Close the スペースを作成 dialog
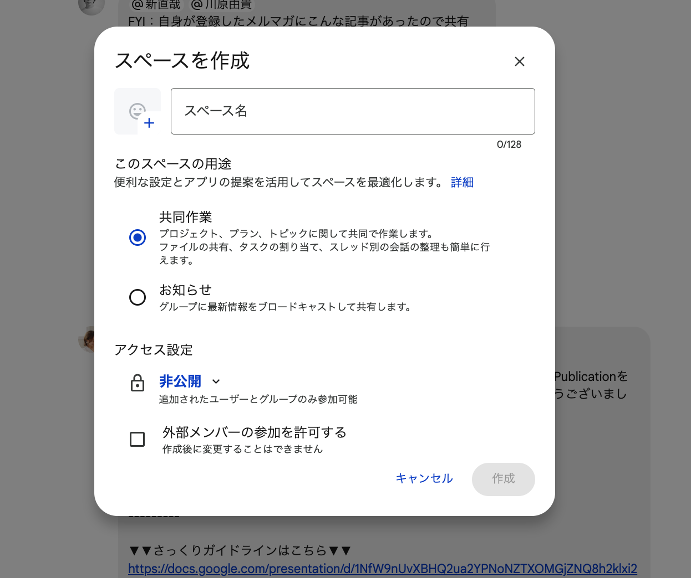692x578 pixels. tap(519, 61)
